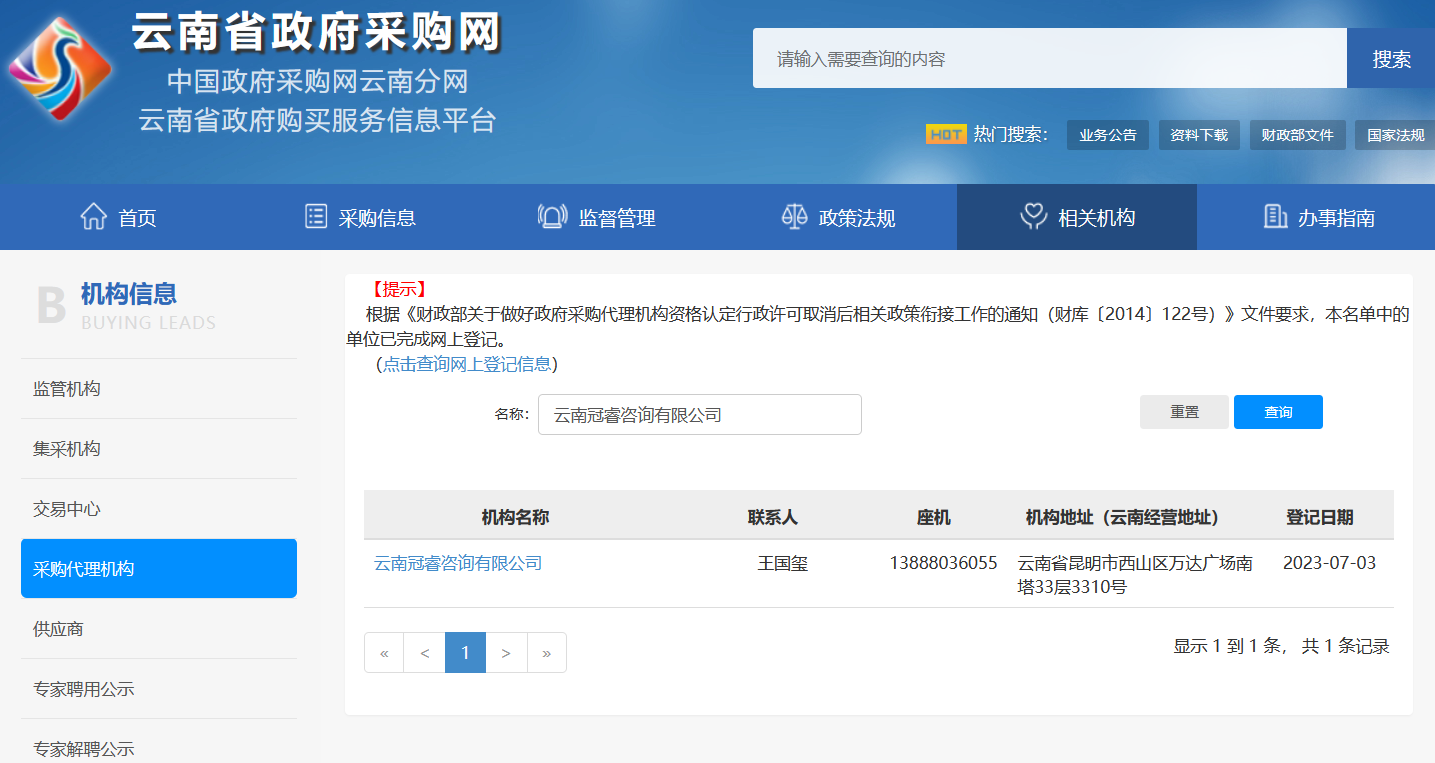Click the 机构名称 column header

[x=515, y=517]
